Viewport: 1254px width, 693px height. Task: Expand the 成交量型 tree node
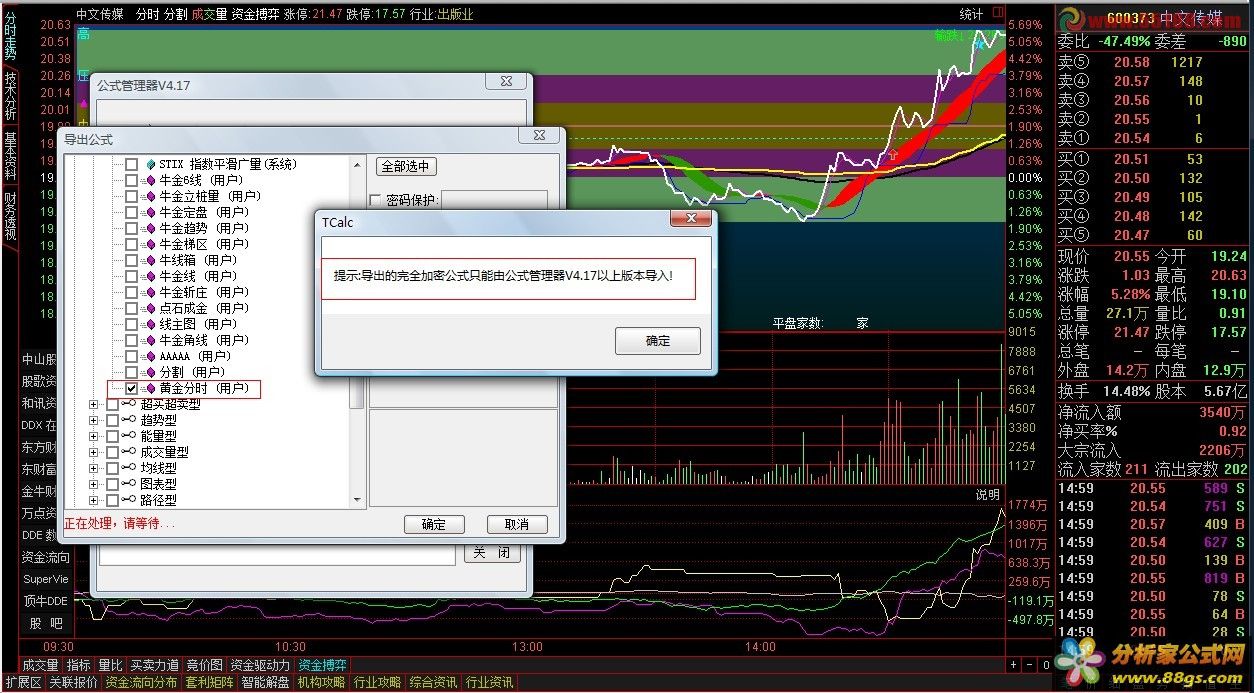94,452
